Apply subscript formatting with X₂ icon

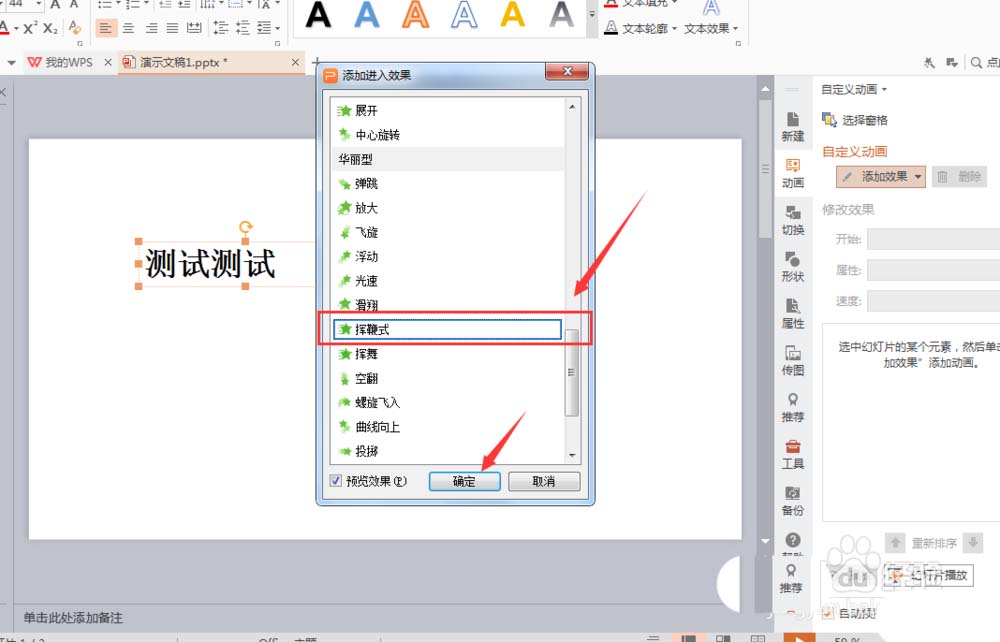tap(50, 29)
